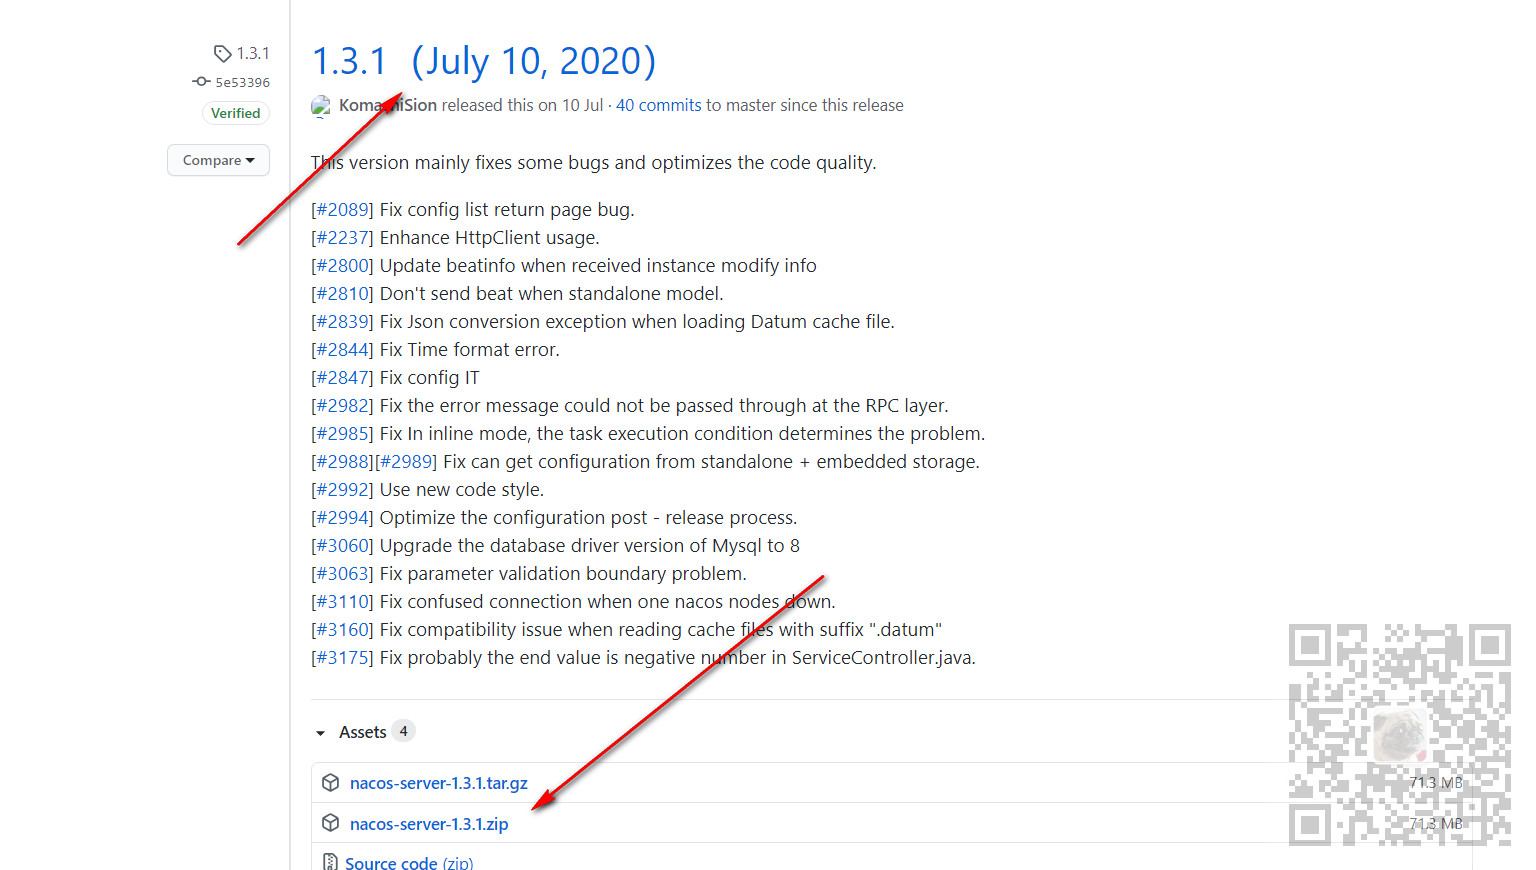Open issue #2982 link

[x=342, y=405]
